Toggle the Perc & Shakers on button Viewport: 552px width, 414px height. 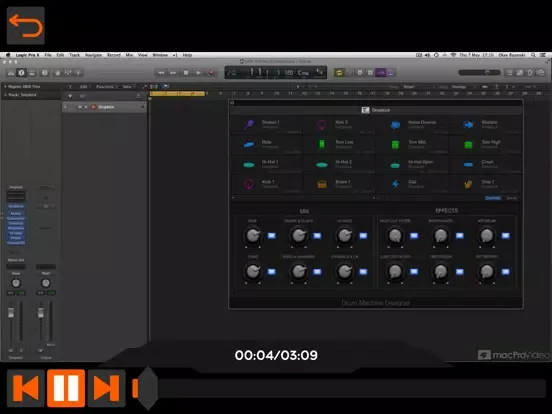pyautogui.click(x=317, y=271)
